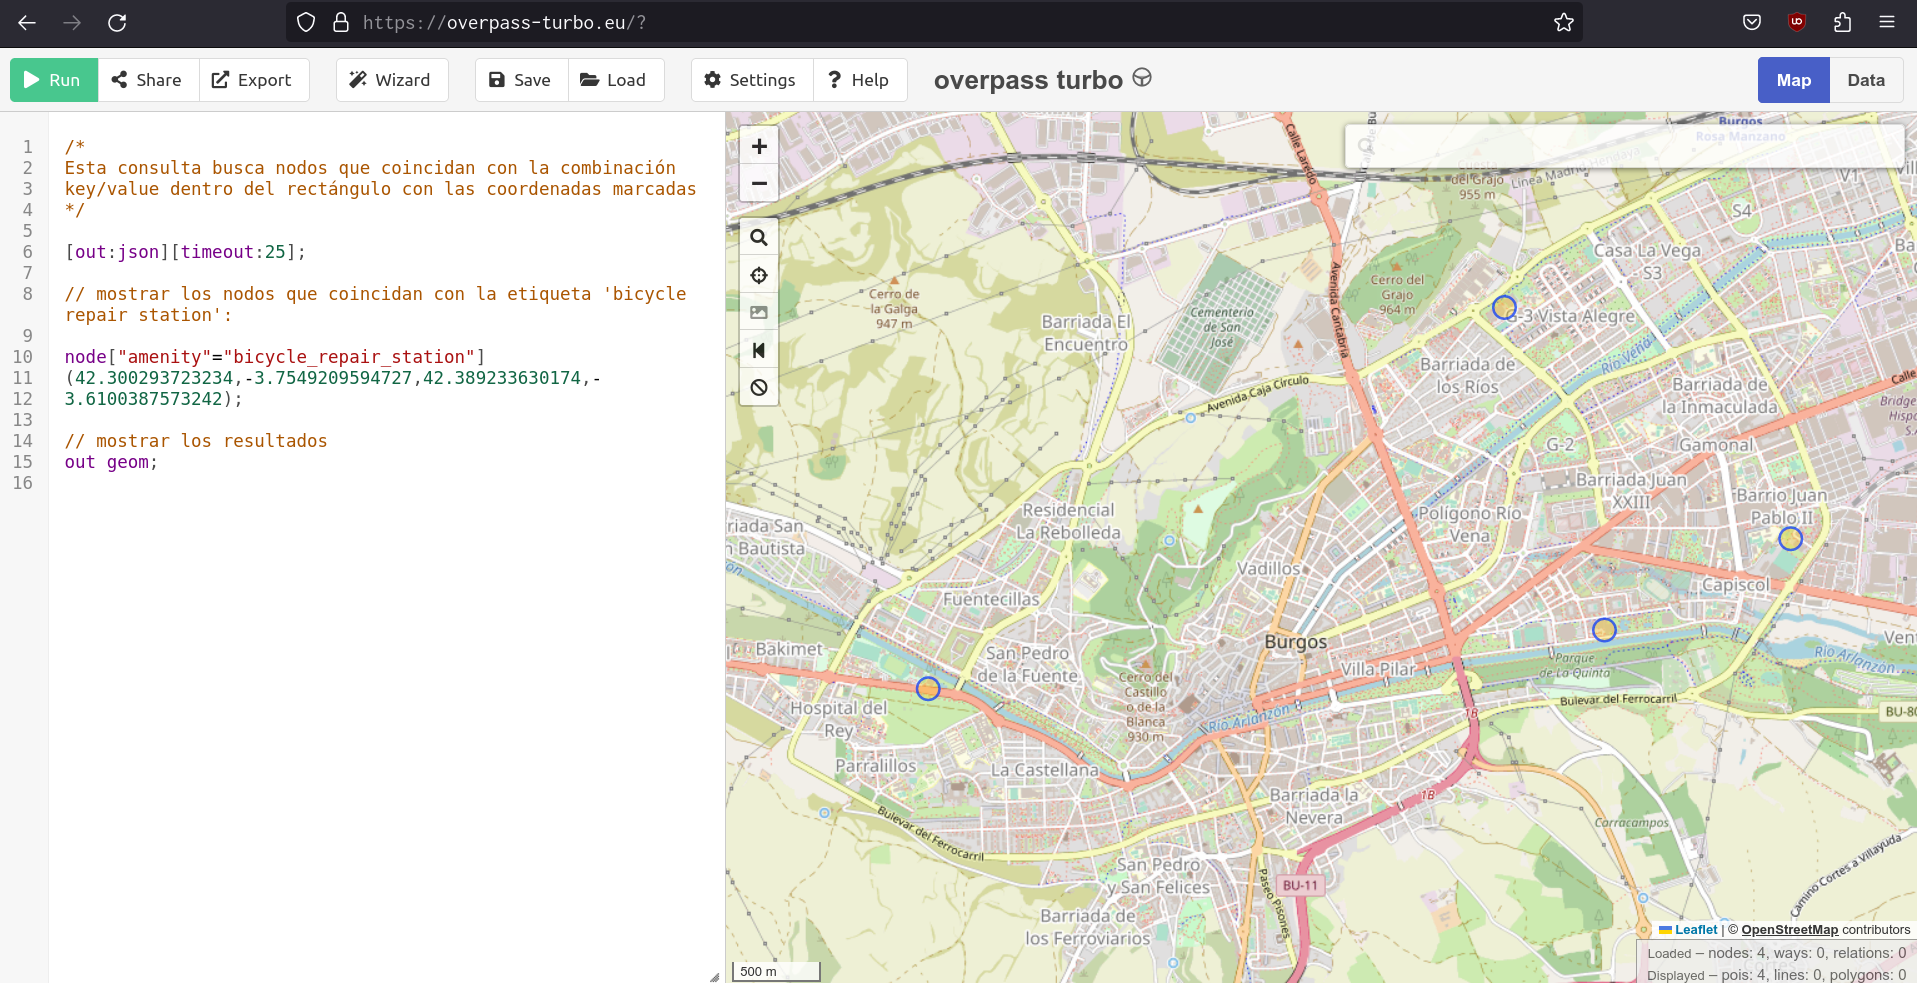
Task: Open the Share dialog
Action: pos(148,80)
